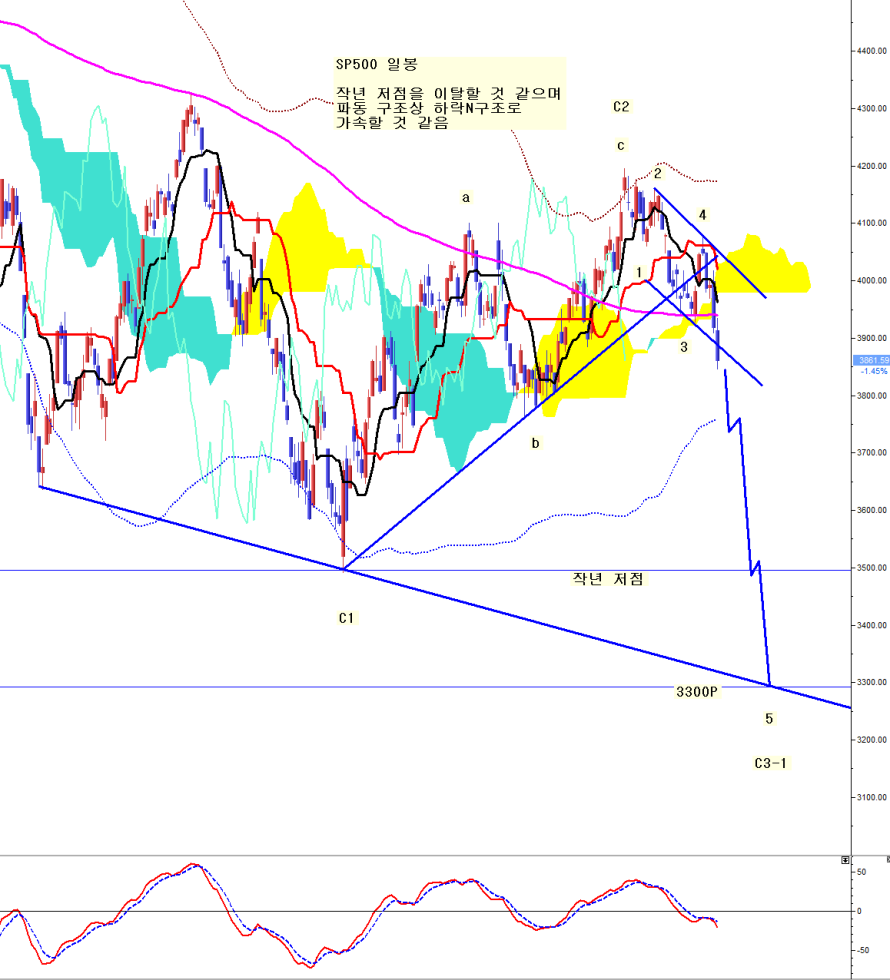Click the 3600.00 price axis label
Screen dimensions: 890x980
point(872,510)
